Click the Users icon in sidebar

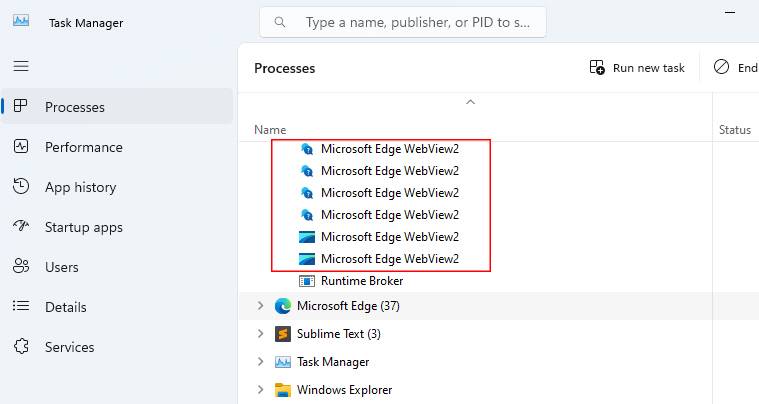[21, 267]
